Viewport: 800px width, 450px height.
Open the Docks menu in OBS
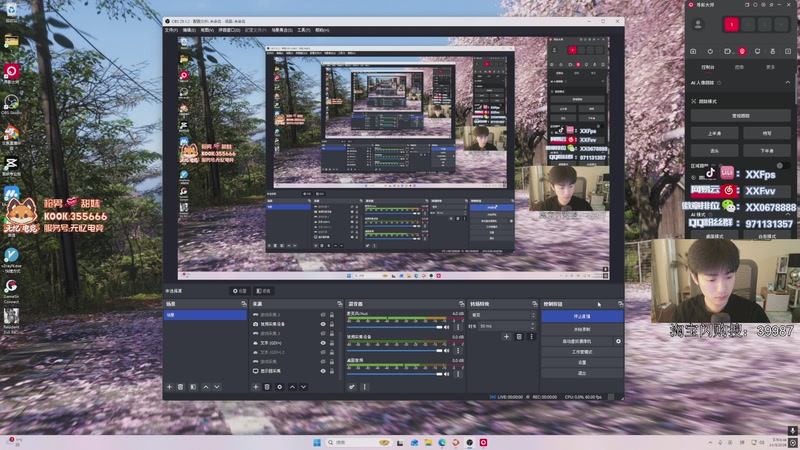229,30
